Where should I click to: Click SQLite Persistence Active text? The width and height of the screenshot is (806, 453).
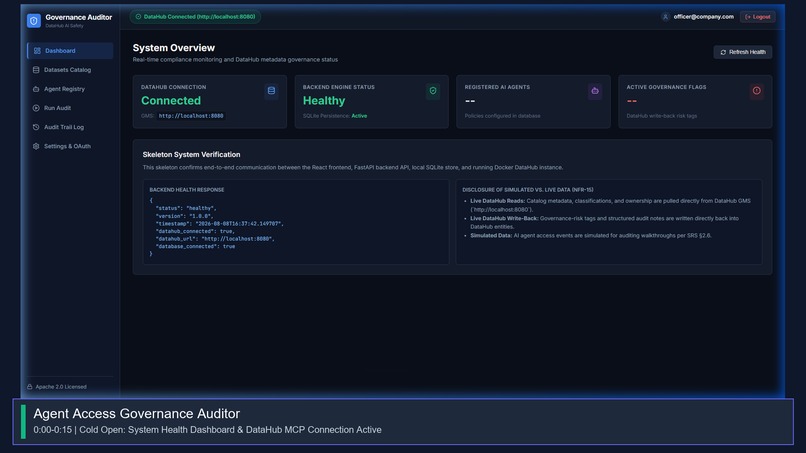(335, 116)
